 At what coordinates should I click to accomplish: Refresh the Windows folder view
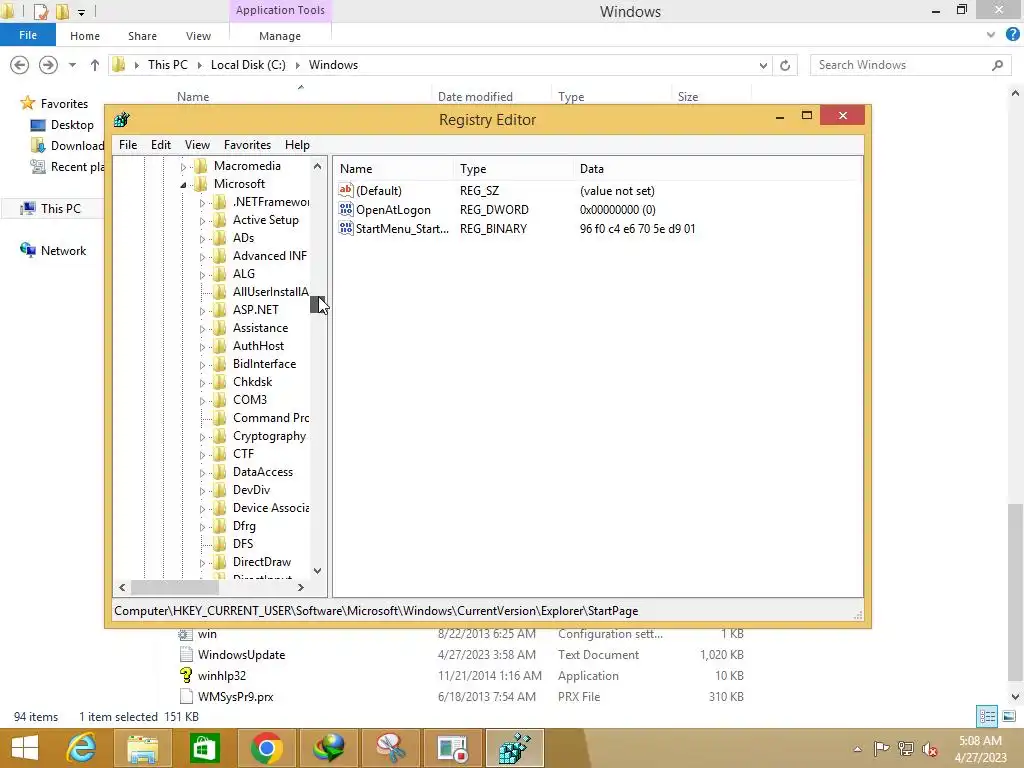[x=785, y=65]
